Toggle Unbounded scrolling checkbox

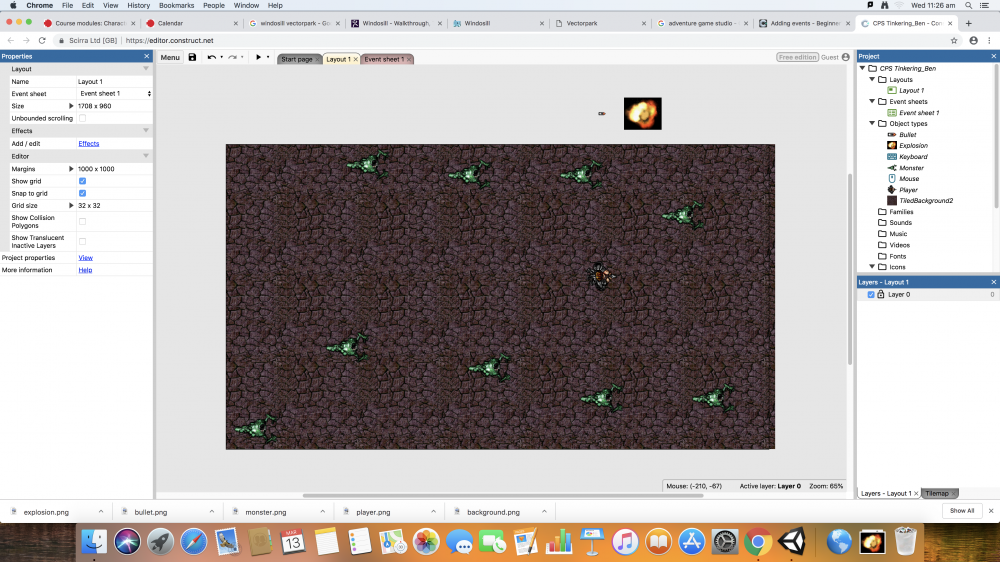tap(82, 119)
